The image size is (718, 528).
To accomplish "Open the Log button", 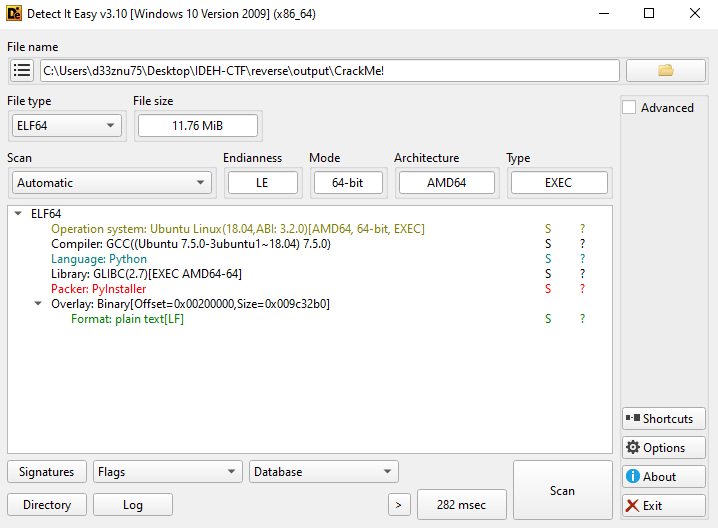I will [133, 505].
